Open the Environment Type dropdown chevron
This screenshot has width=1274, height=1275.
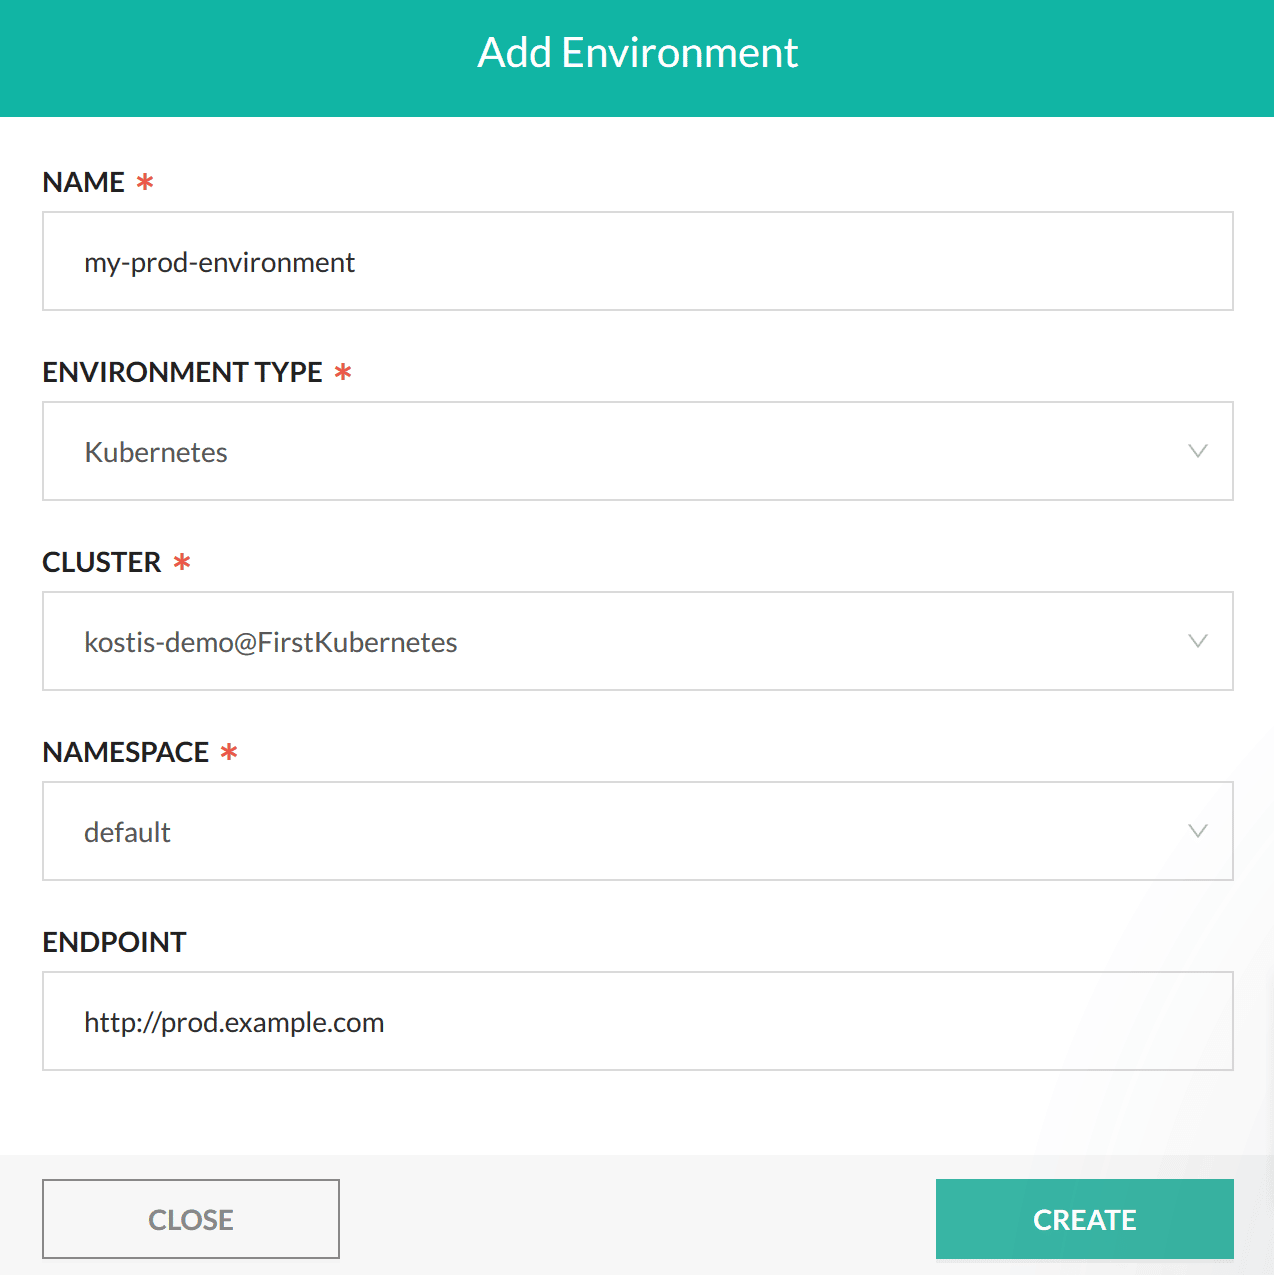(x=1198, y=451)
